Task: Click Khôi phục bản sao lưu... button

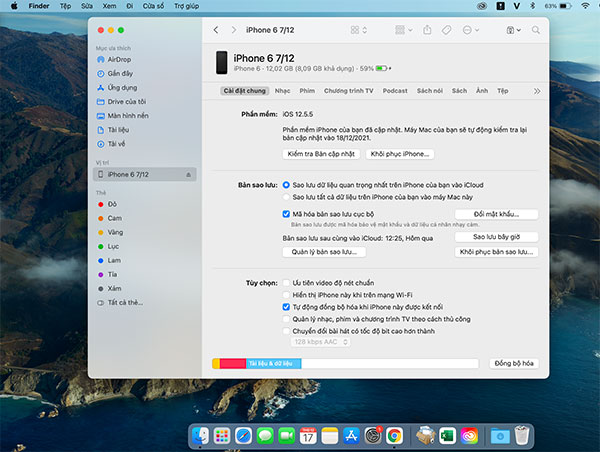Action: point(496,252)
